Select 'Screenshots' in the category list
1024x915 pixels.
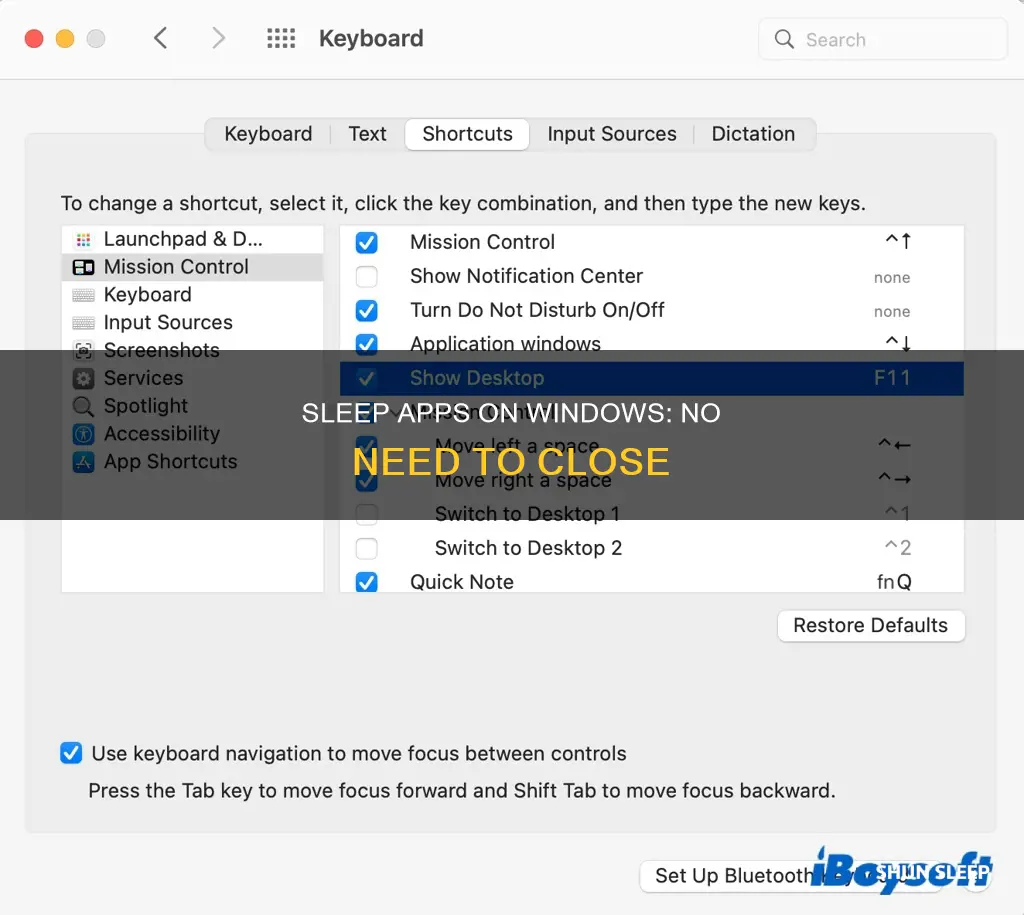click(192, 350)
